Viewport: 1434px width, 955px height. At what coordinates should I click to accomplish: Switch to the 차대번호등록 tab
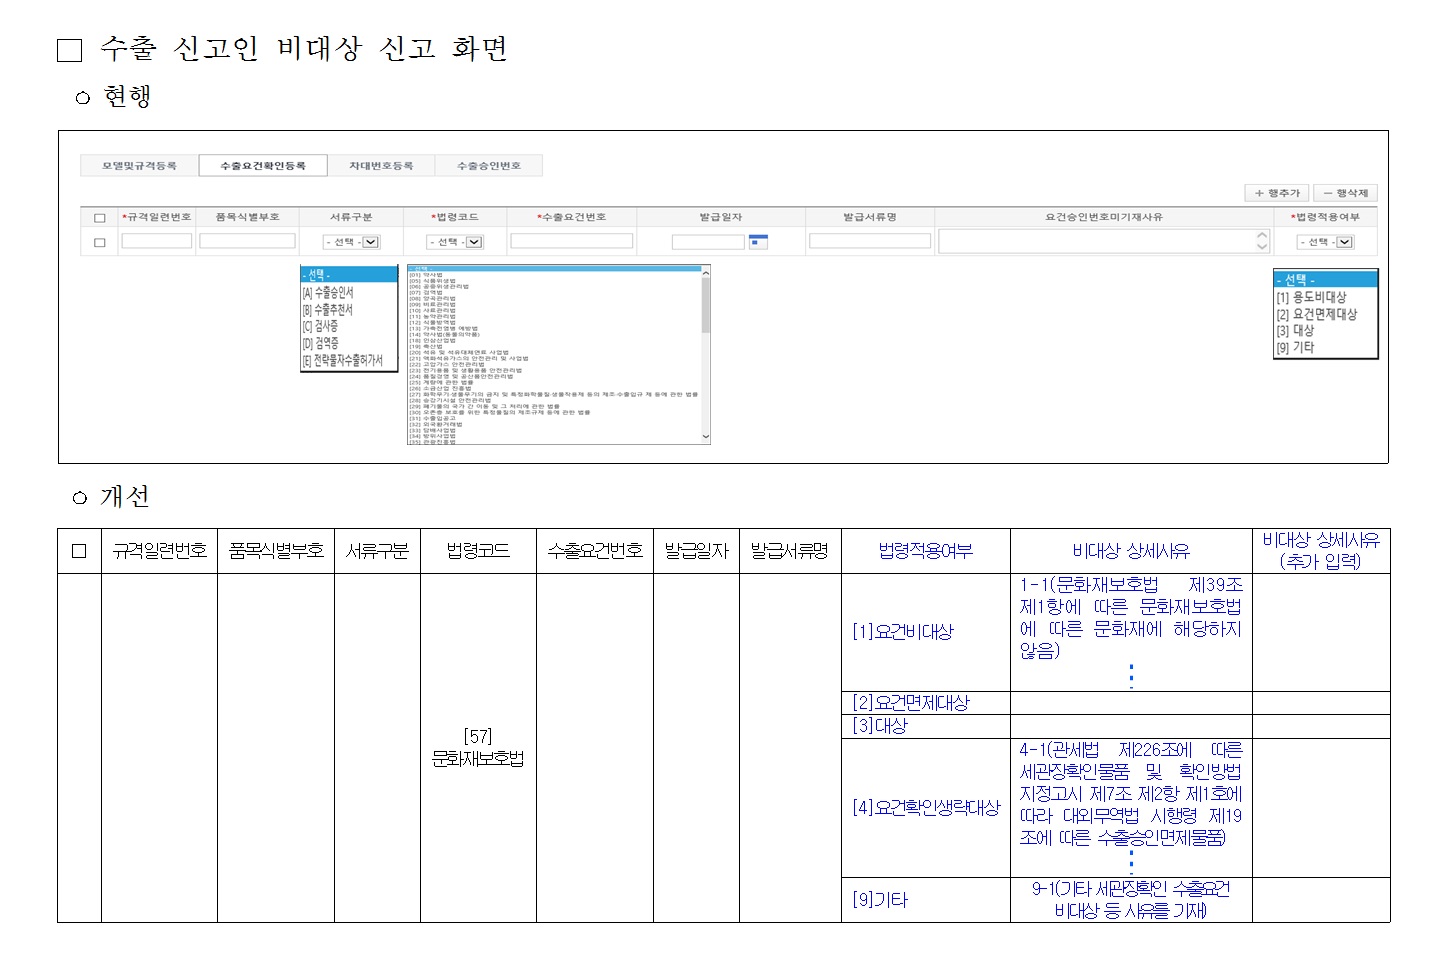(x=381, y=166)
